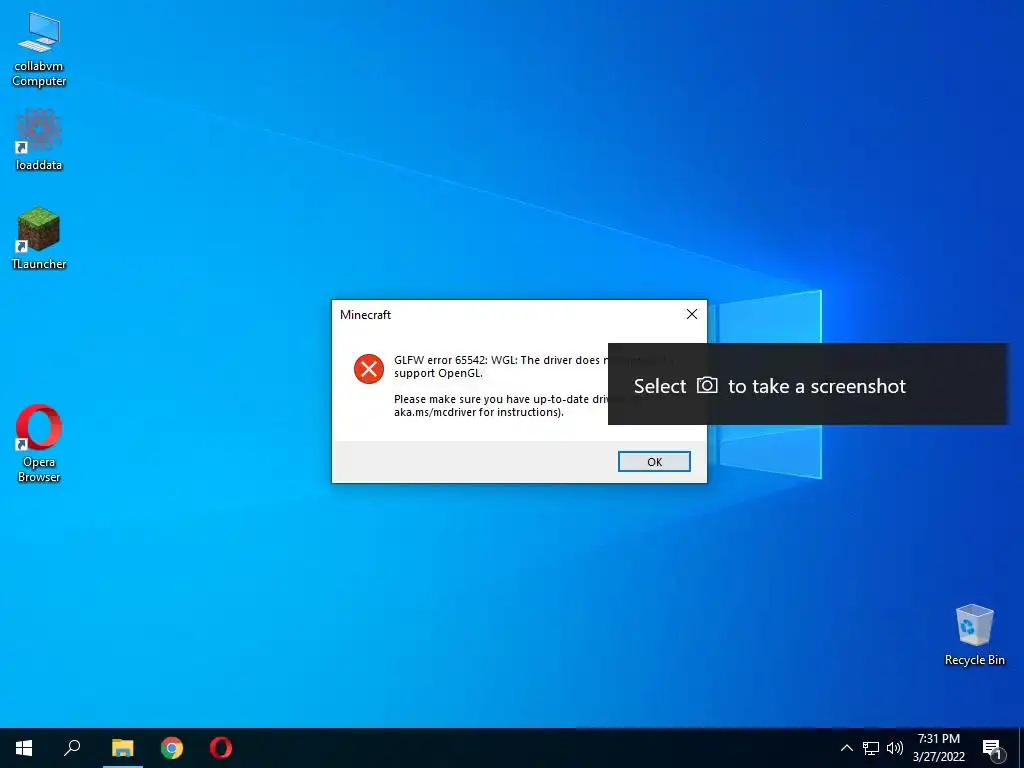
Task: Click the red error icon in dialog
Action: click(x=369, y=369)
